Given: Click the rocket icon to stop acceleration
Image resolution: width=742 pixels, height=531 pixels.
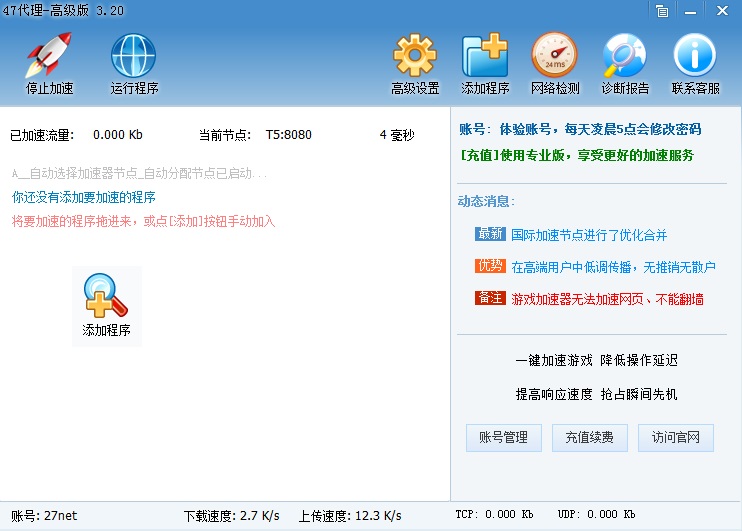Looking at the screenshot, I should coord(49,58).
